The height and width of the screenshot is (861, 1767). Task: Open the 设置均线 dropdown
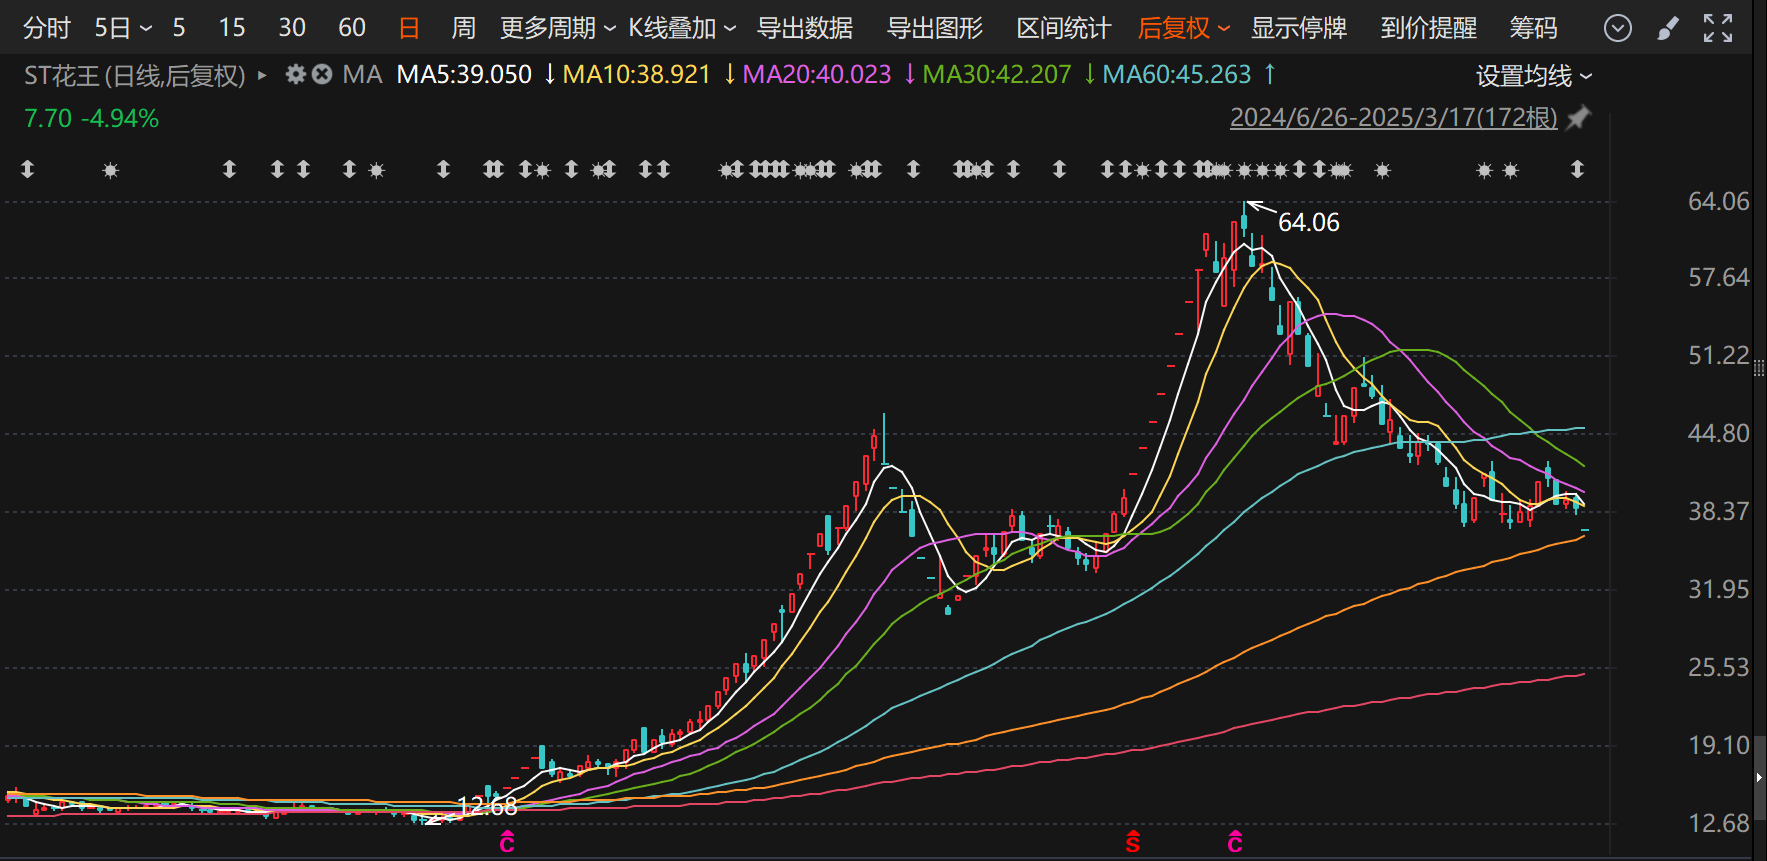tap(1533, 76)
